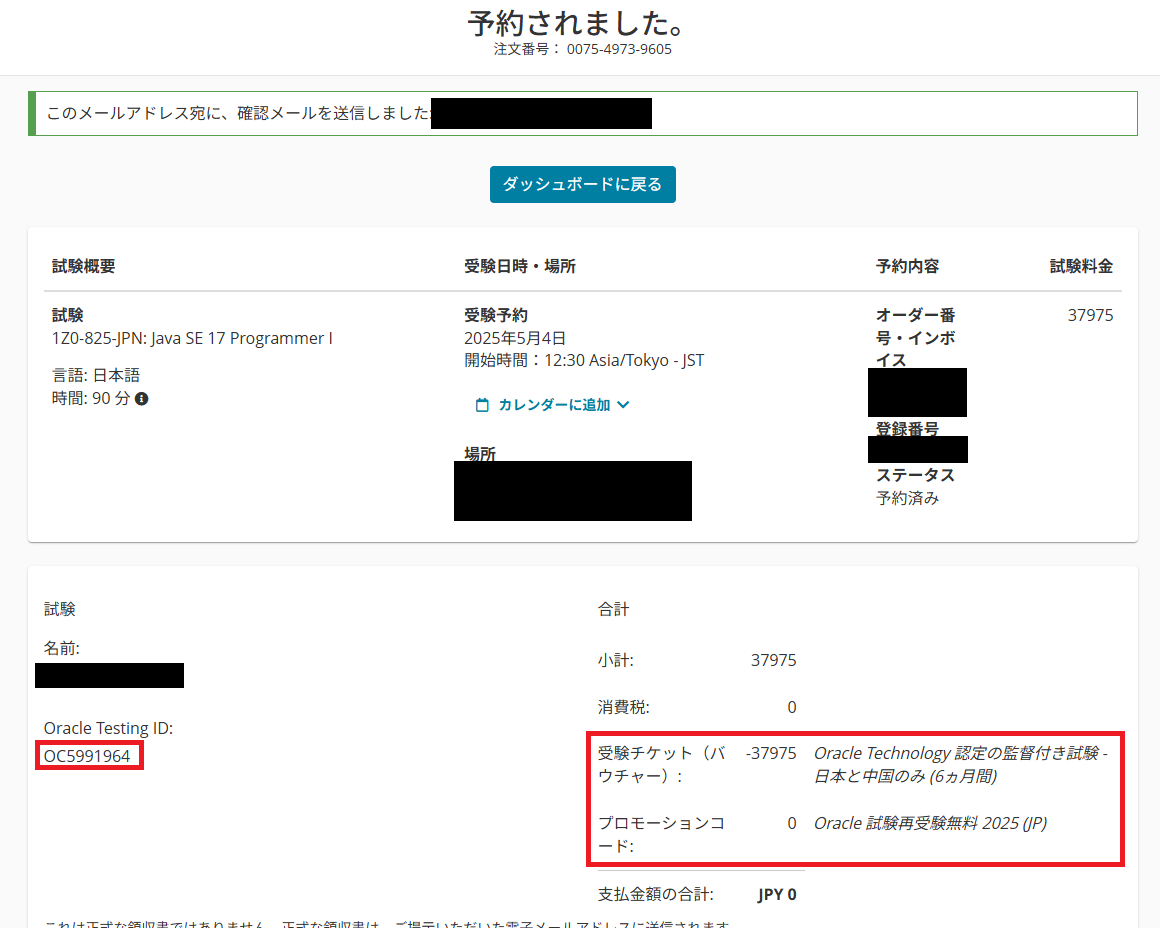The image size is (1160, 928).
Task: Click the voucher amount -37975
Action: click(x=771, y=753)
